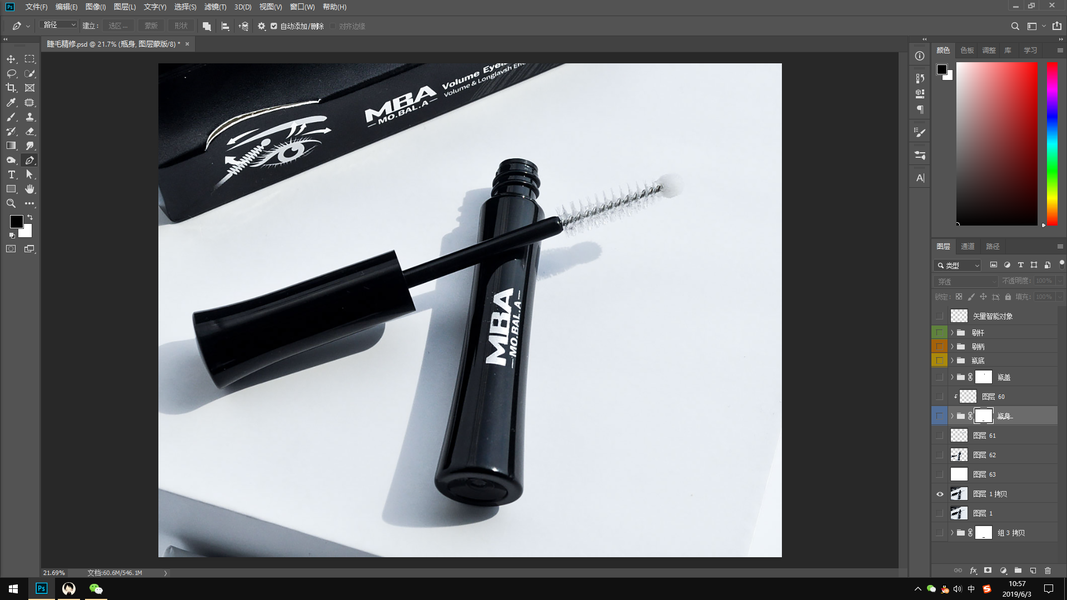Click the create new group folder icon
The width and height of the screenshot is (1067, 600).
click(1018, 570)
